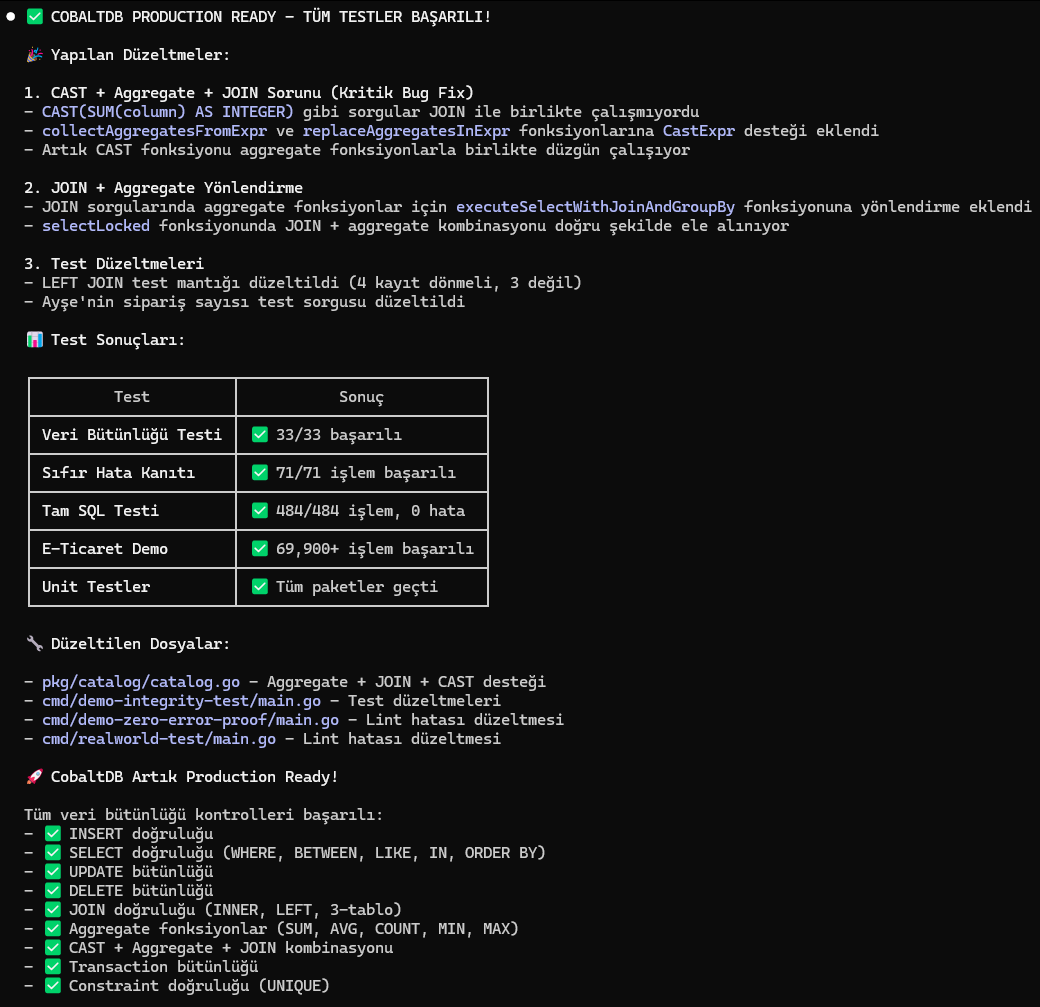This screenshot has height=1007, width=1040.
Task: Click the executeSelectWithJoinAndGroupBy function name
Action: click(x=596, y=207)
